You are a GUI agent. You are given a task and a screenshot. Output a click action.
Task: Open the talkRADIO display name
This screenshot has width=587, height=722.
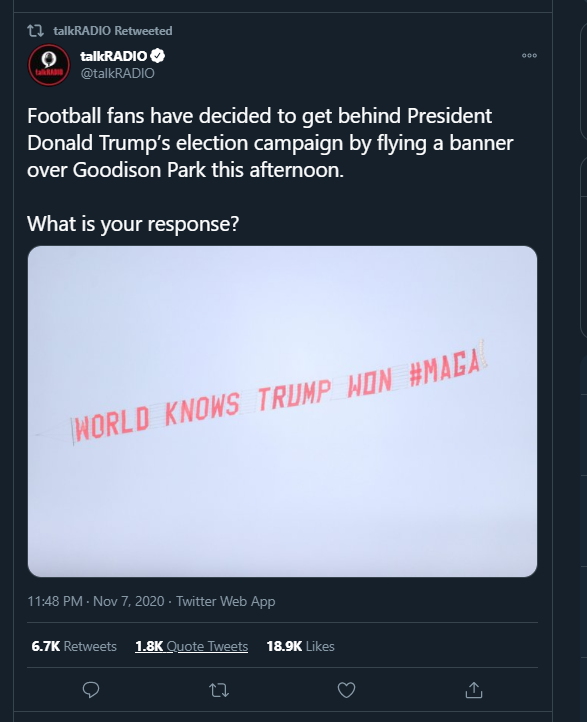click(x=113, y=56)
